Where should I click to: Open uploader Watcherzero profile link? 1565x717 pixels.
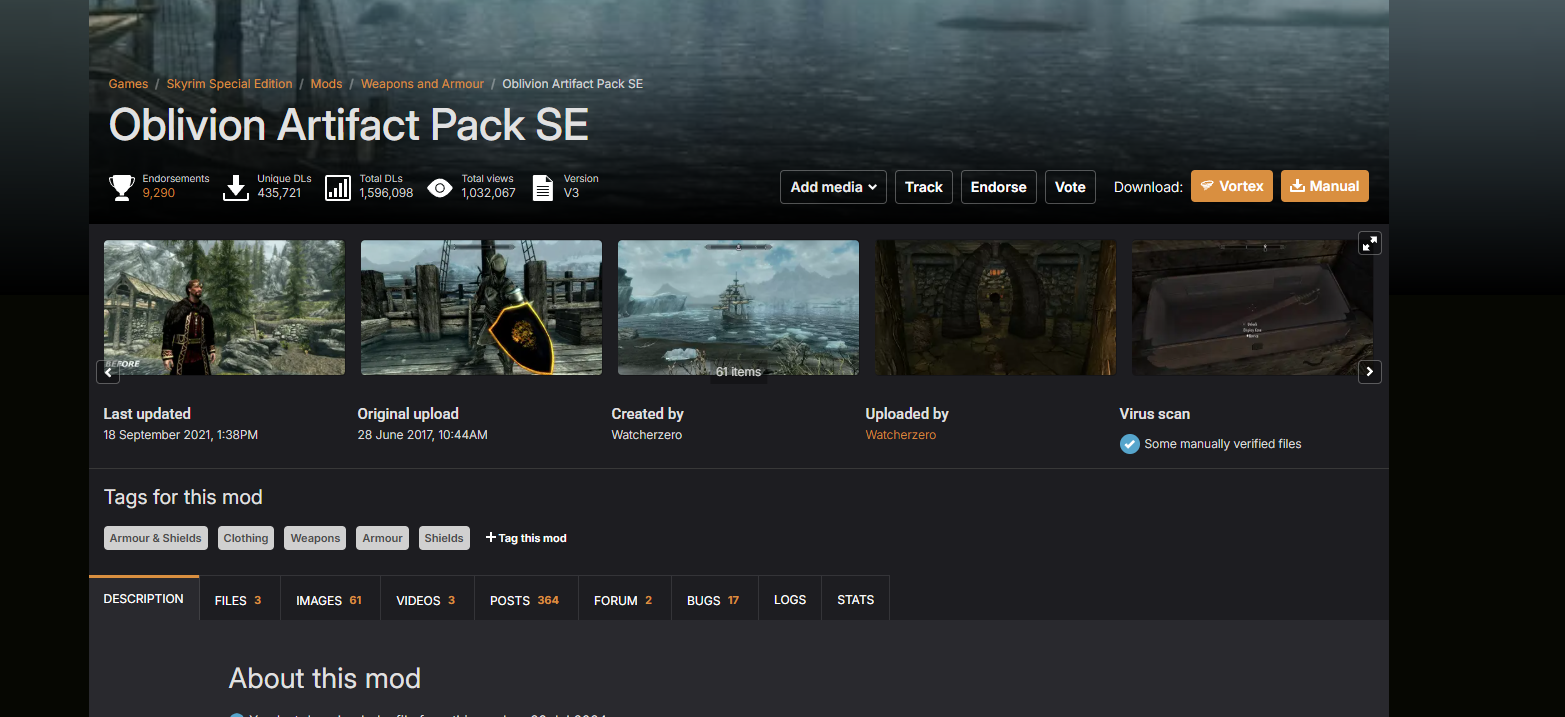click(x=901, y=435)
